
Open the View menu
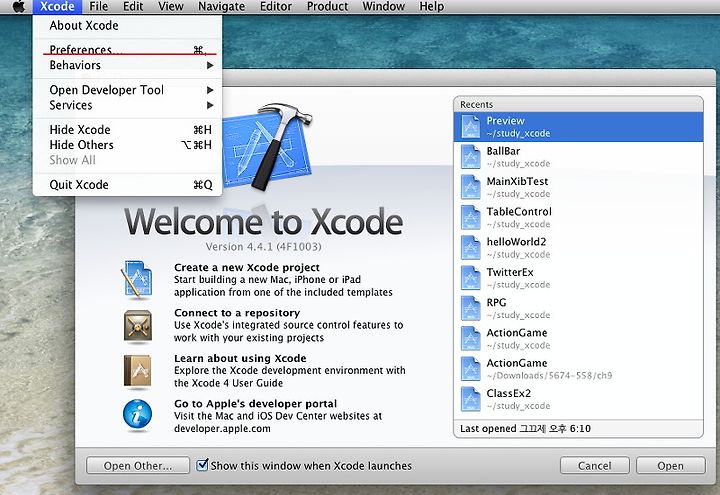pos(170,6)
